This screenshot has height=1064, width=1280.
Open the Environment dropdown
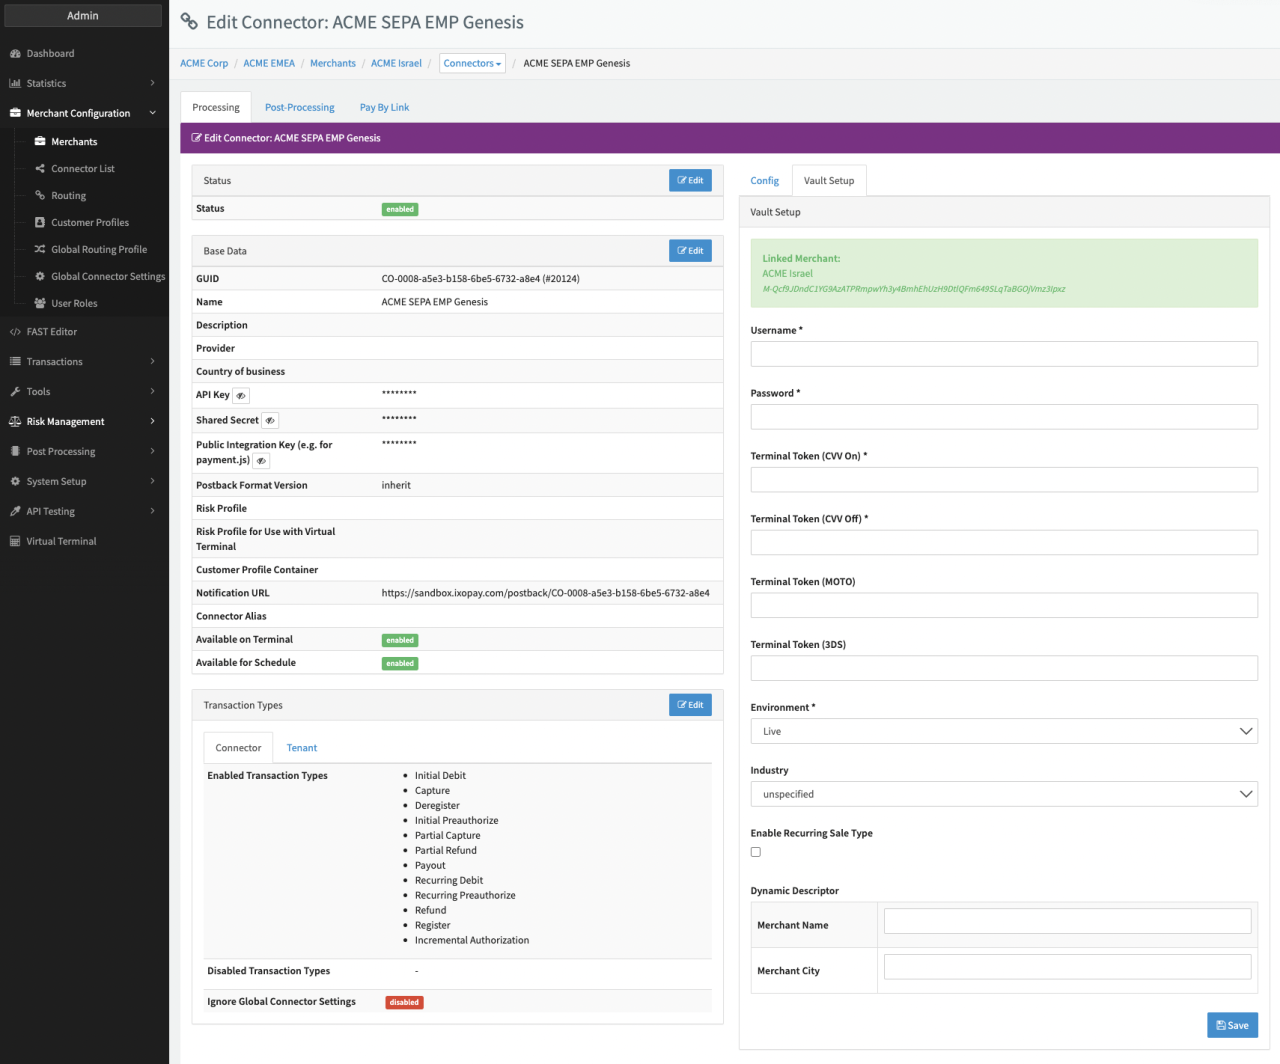pyautogui.click(x=1003, y=731)
